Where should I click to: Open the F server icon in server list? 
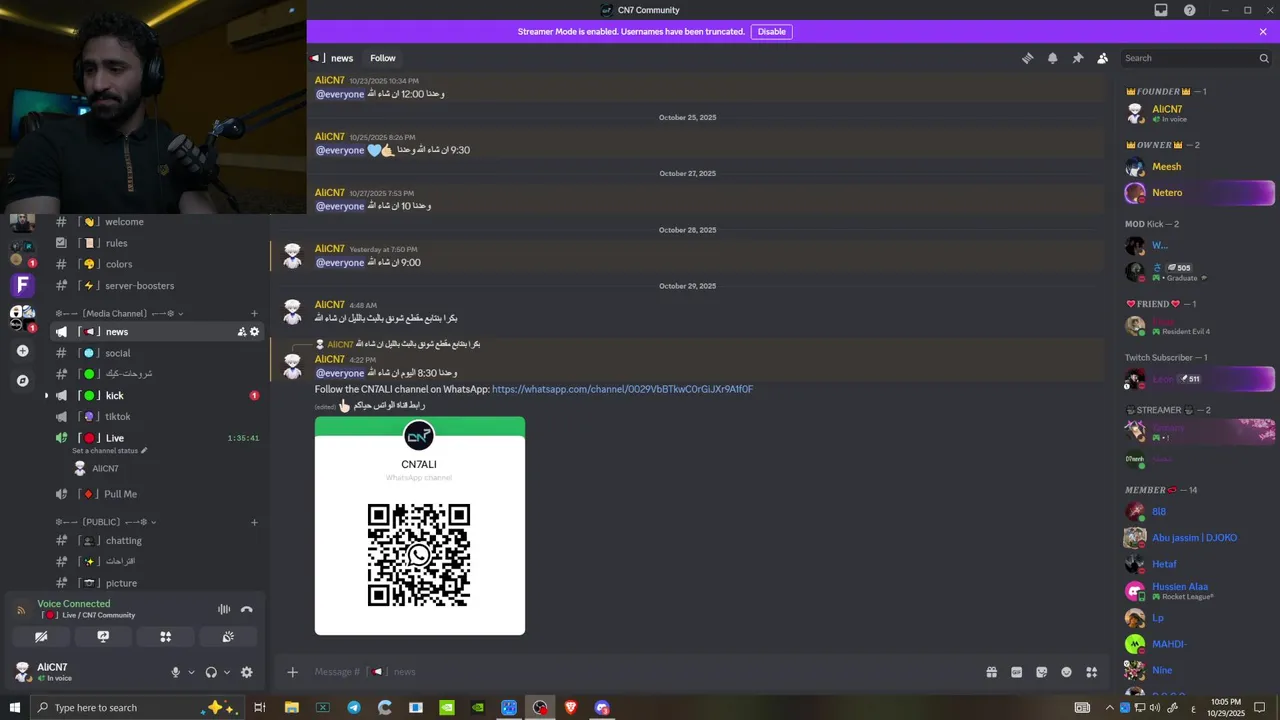pos(22,286)
